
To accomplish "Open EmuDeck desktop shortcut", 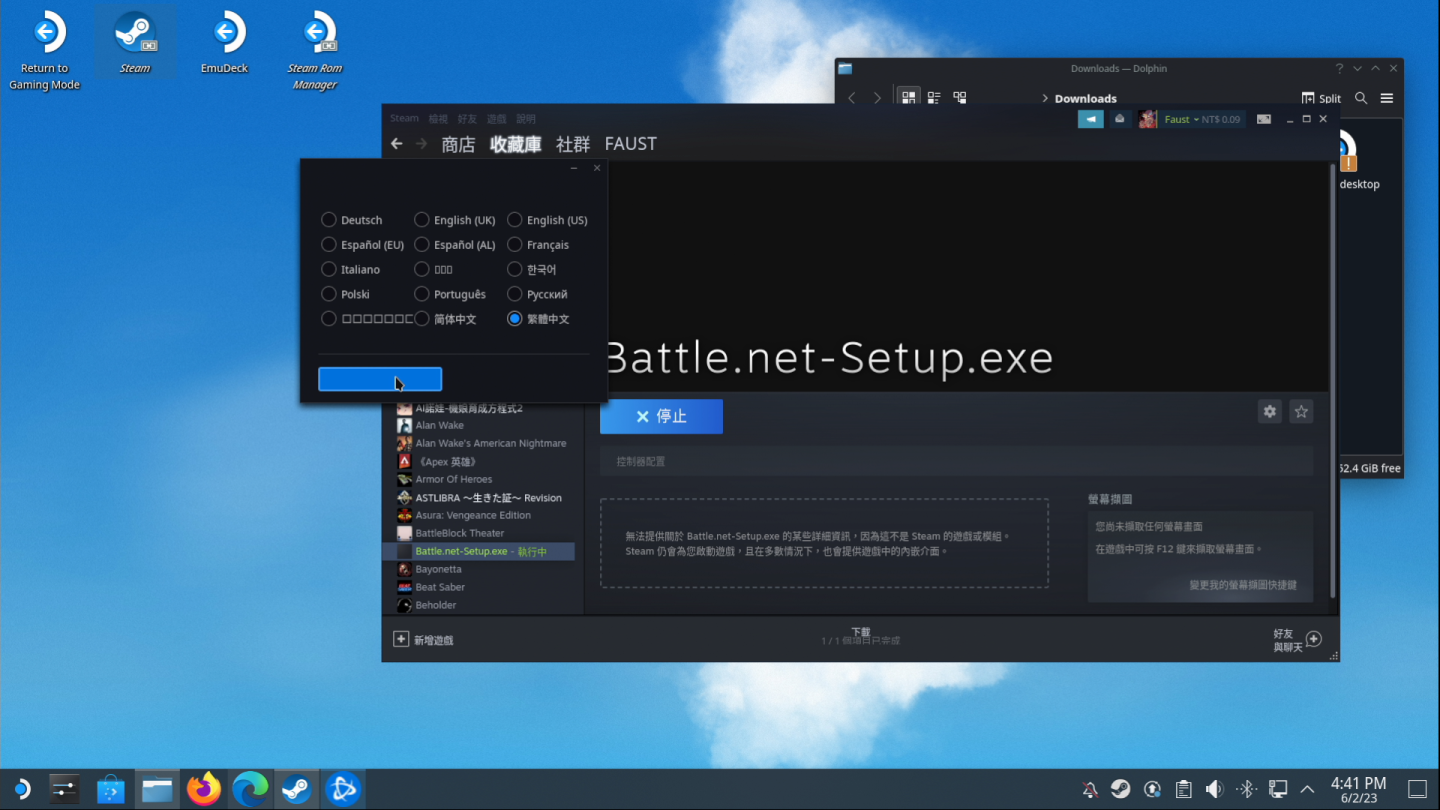I will tap(225, 43).
